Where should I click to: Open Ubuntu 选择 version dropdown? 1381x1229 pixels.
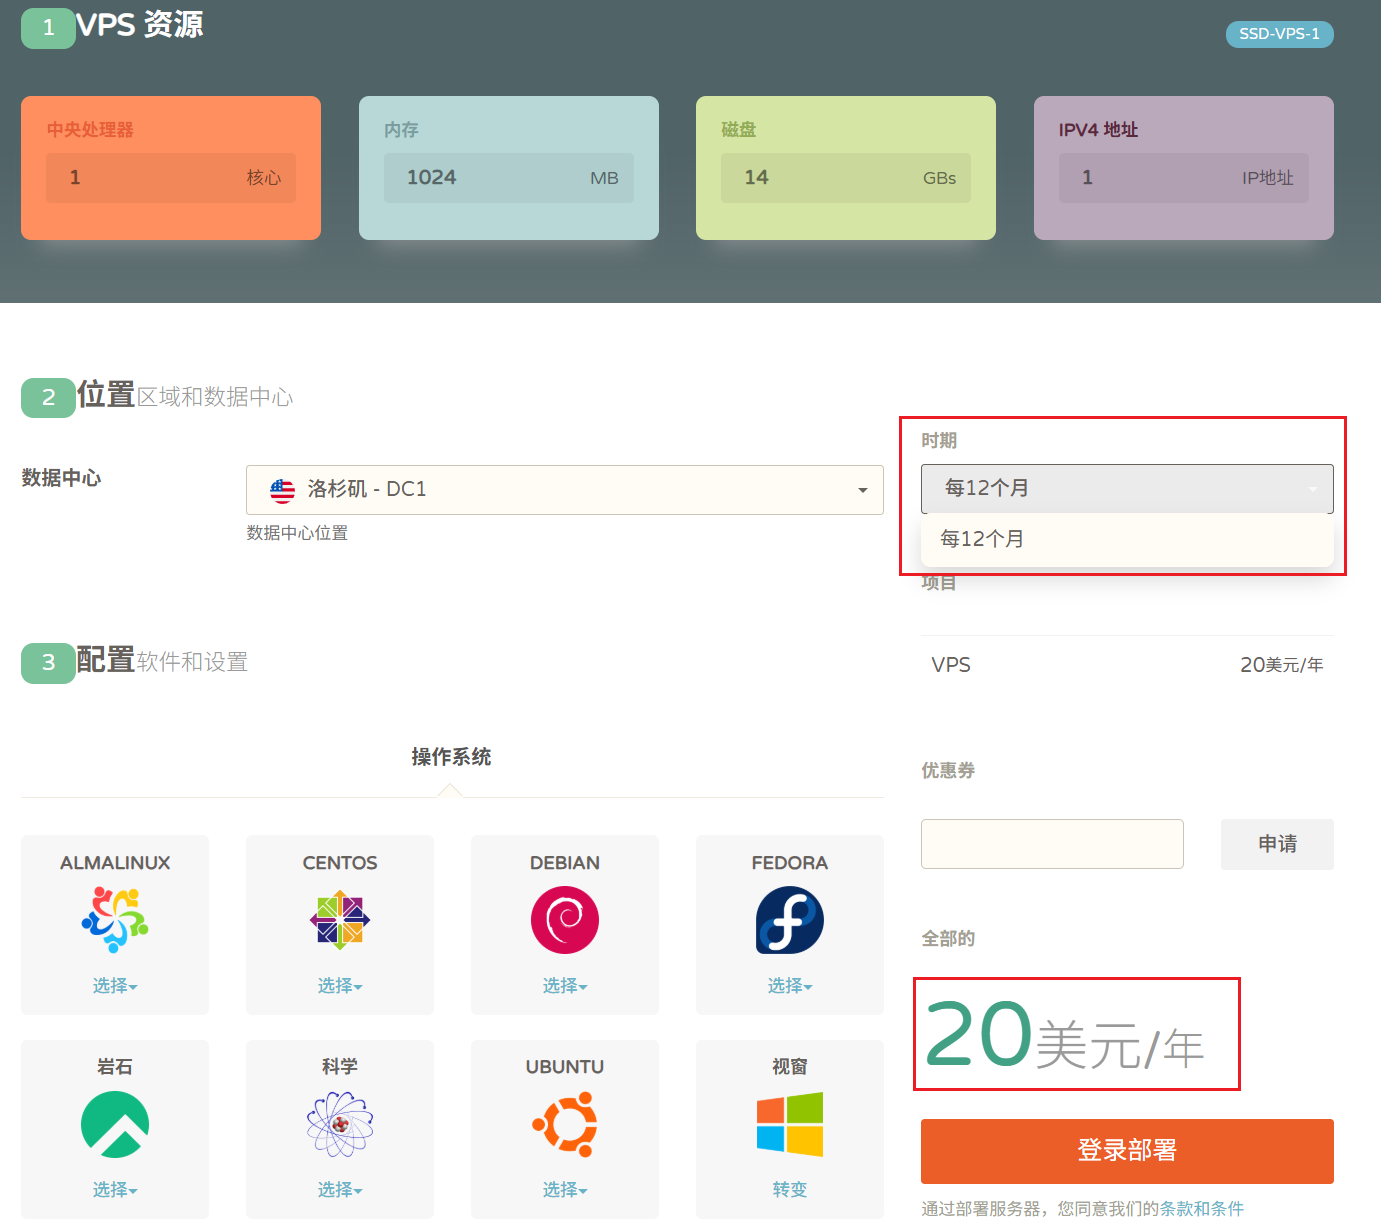pyautogui.click(x=565, y=1190)
